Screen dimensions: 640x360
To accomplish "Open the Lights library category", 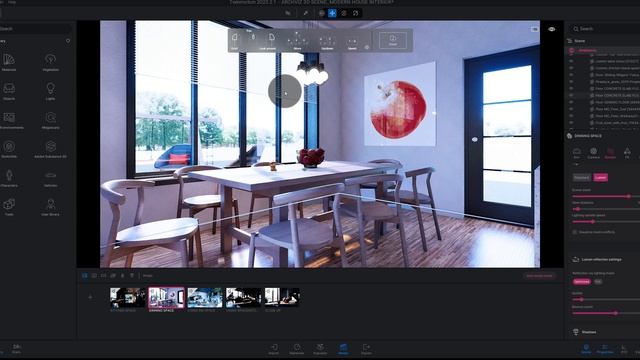I will (50, 91).
